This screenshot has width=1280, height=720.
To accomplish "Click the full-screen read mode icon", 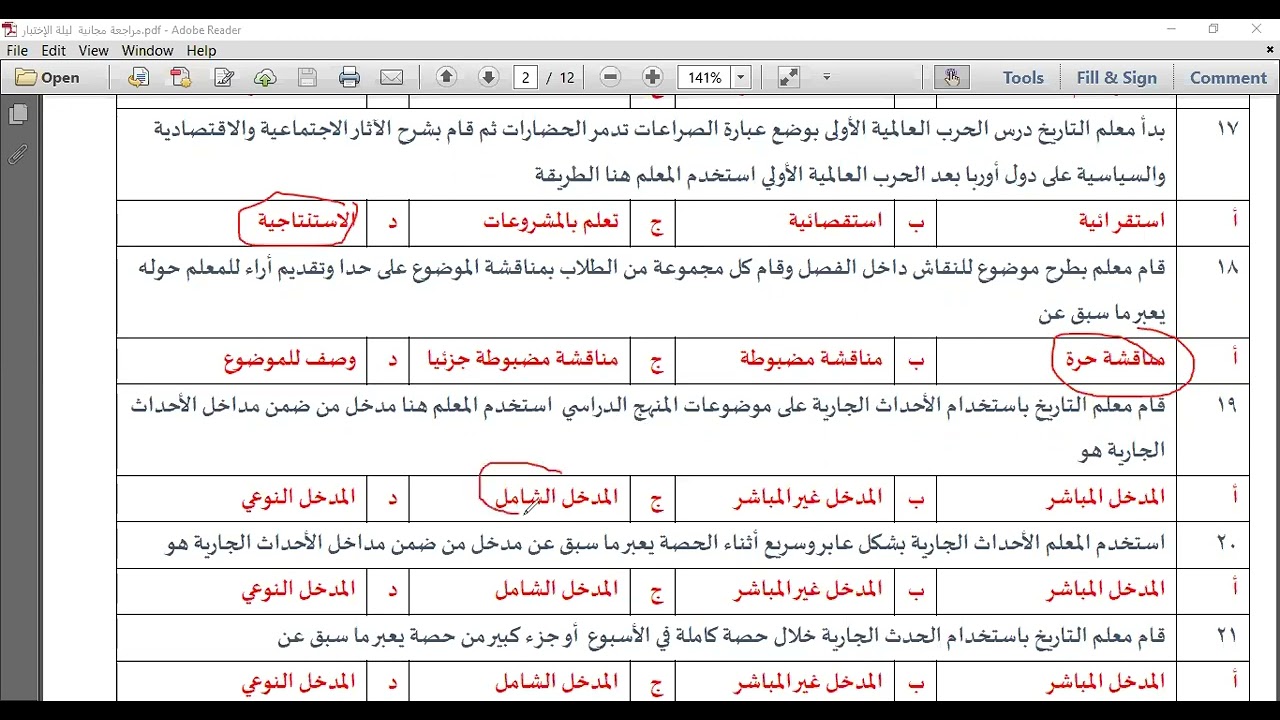I will click(x=788, y=77).
